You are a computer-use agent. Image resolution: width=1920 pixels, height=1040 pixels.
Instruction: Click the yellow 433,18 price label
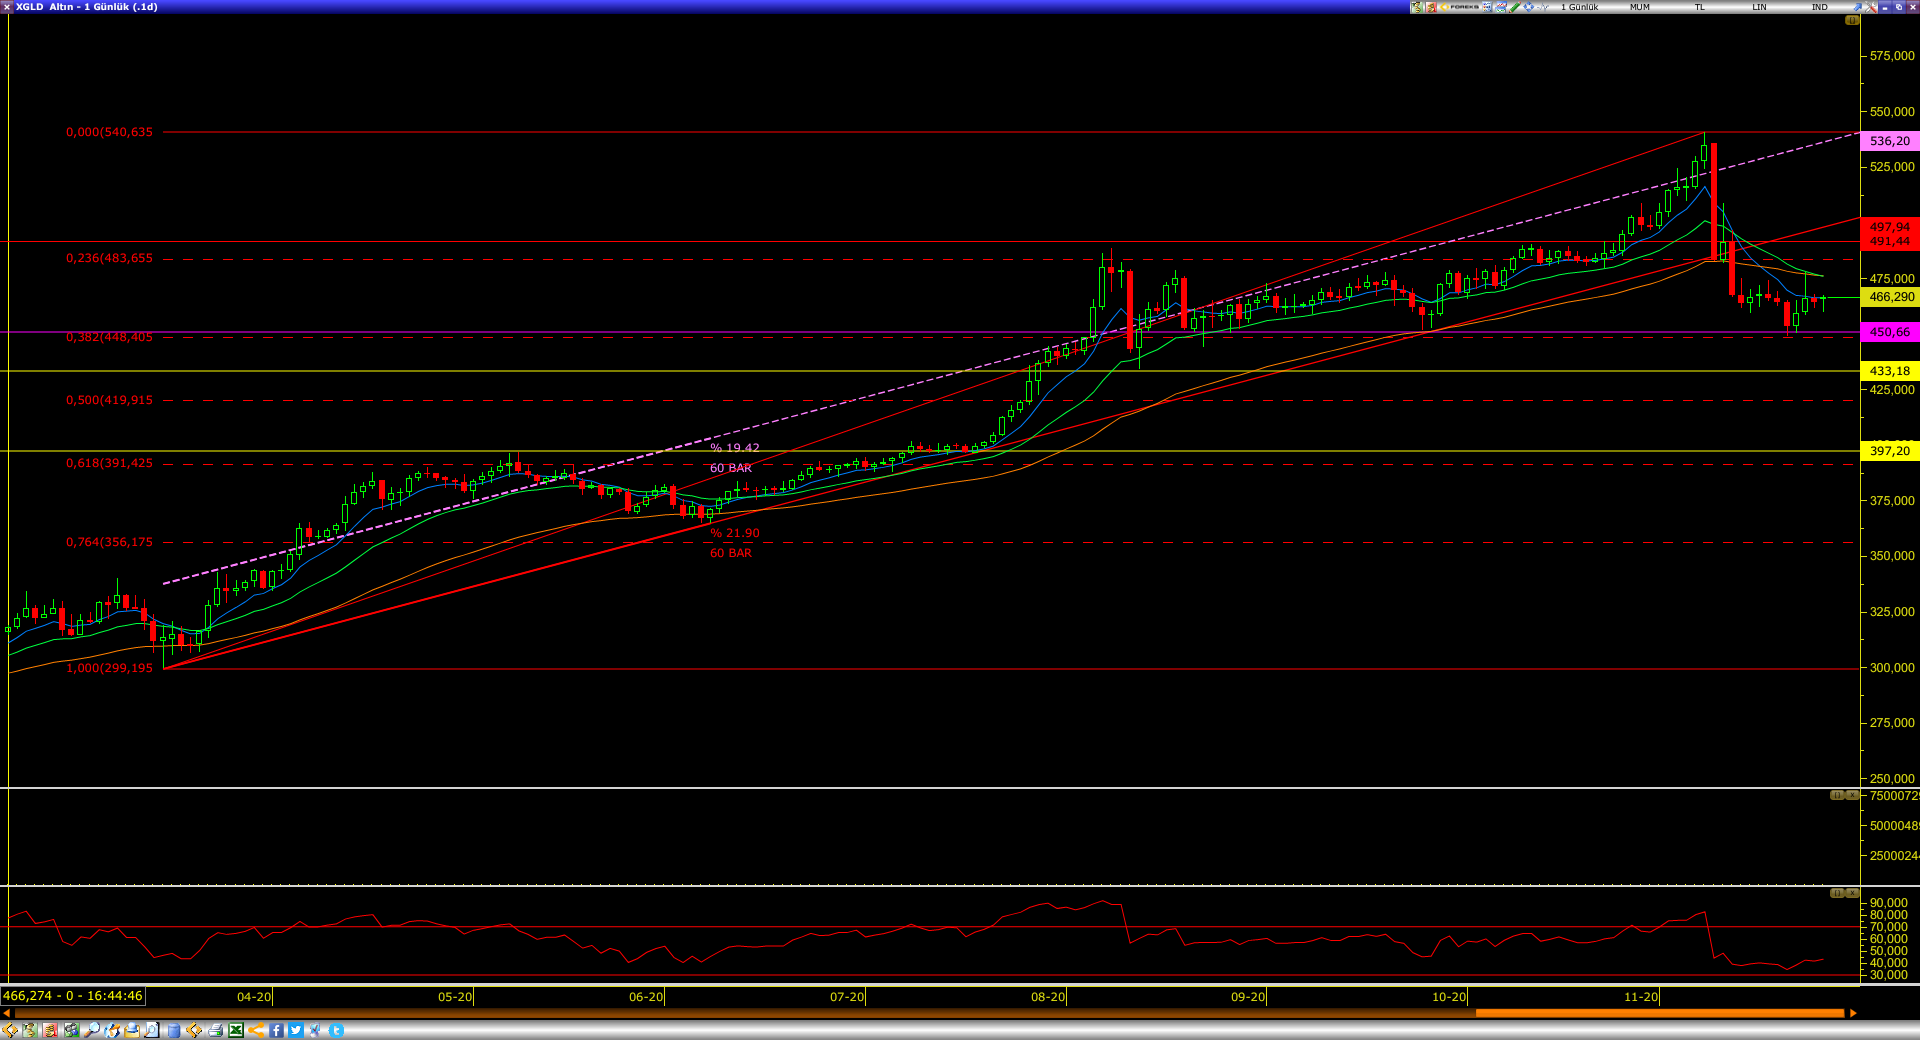1890,371
